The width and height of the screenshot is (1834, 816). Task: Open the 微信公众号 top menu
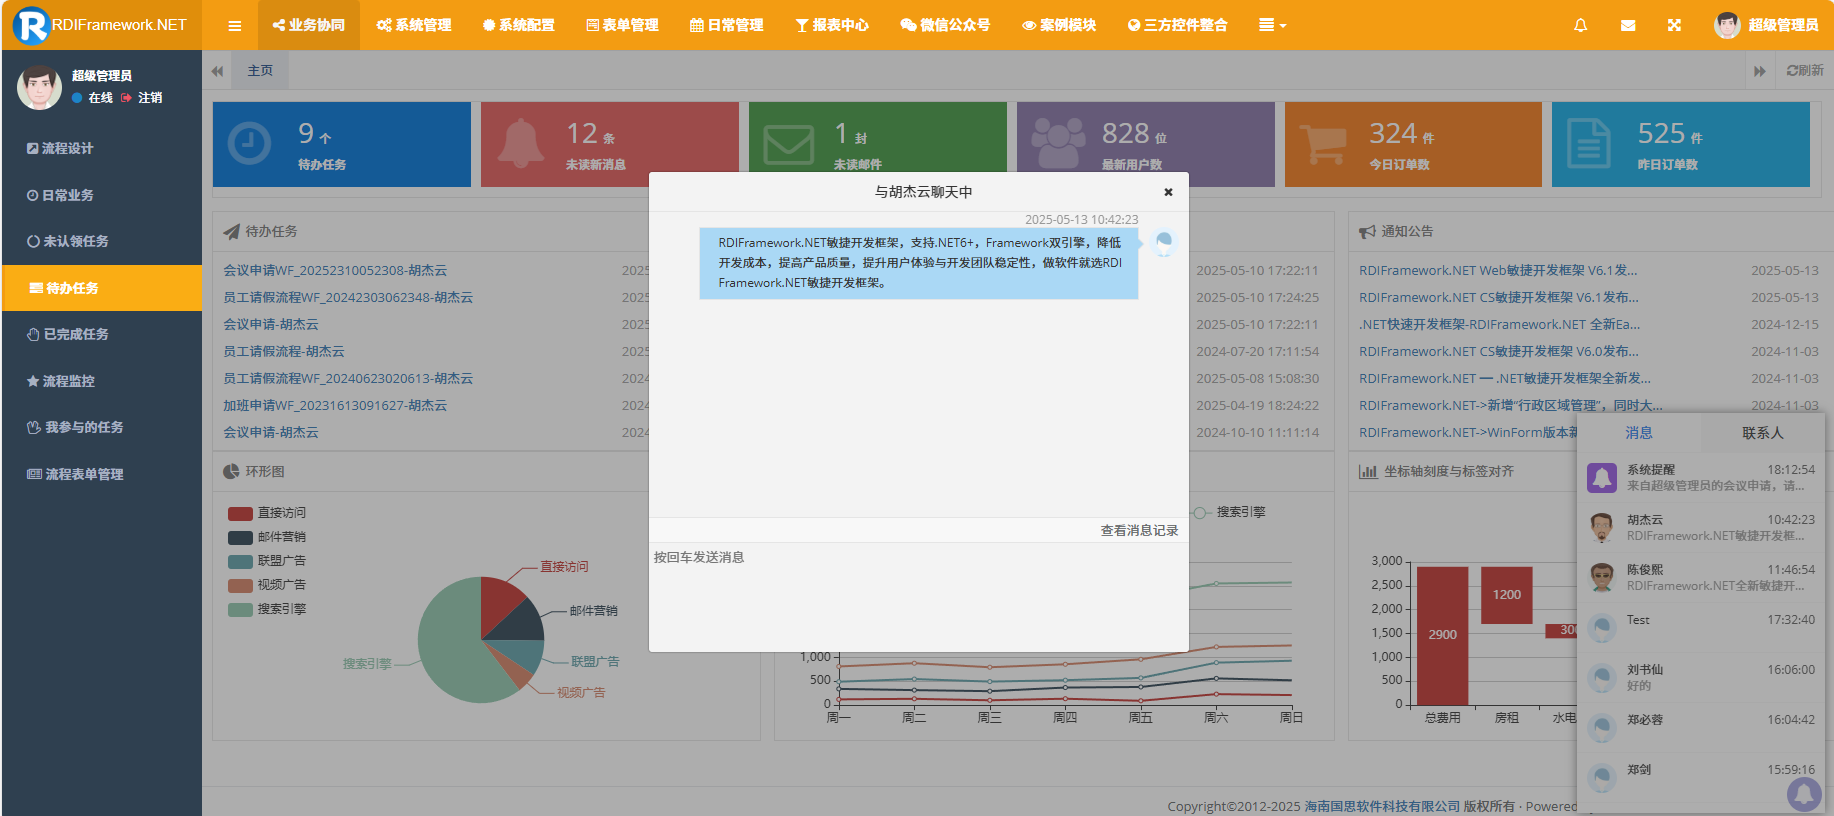[945, 25]
